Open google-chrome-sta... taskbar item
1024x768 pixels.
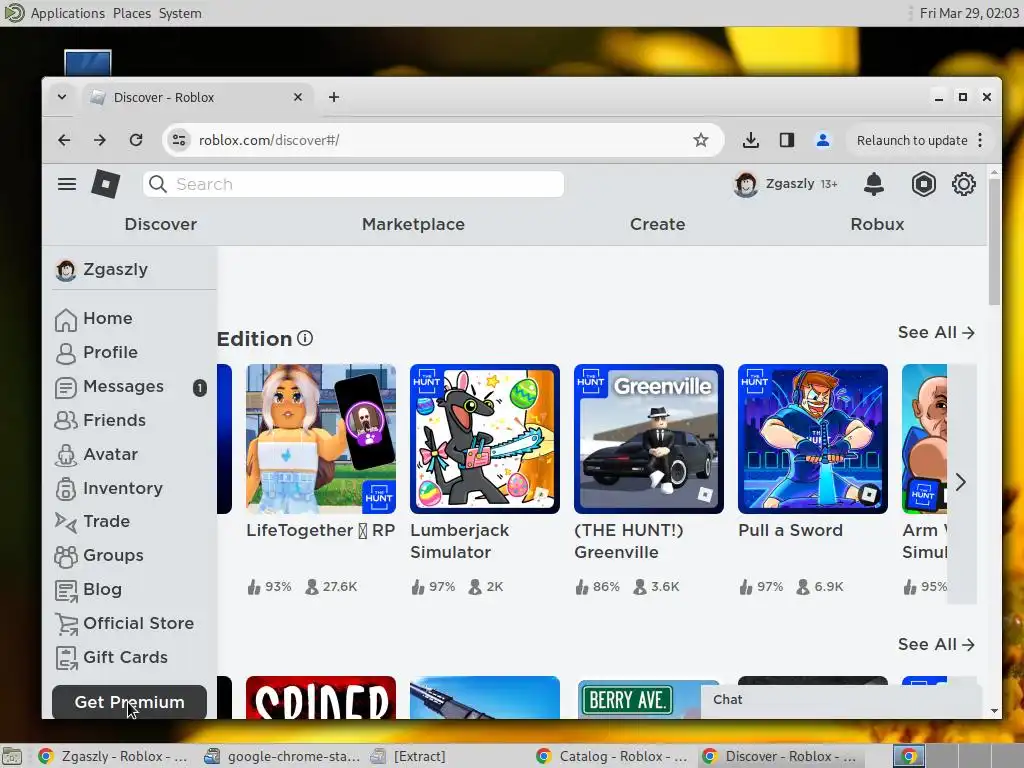coord(282,756)
